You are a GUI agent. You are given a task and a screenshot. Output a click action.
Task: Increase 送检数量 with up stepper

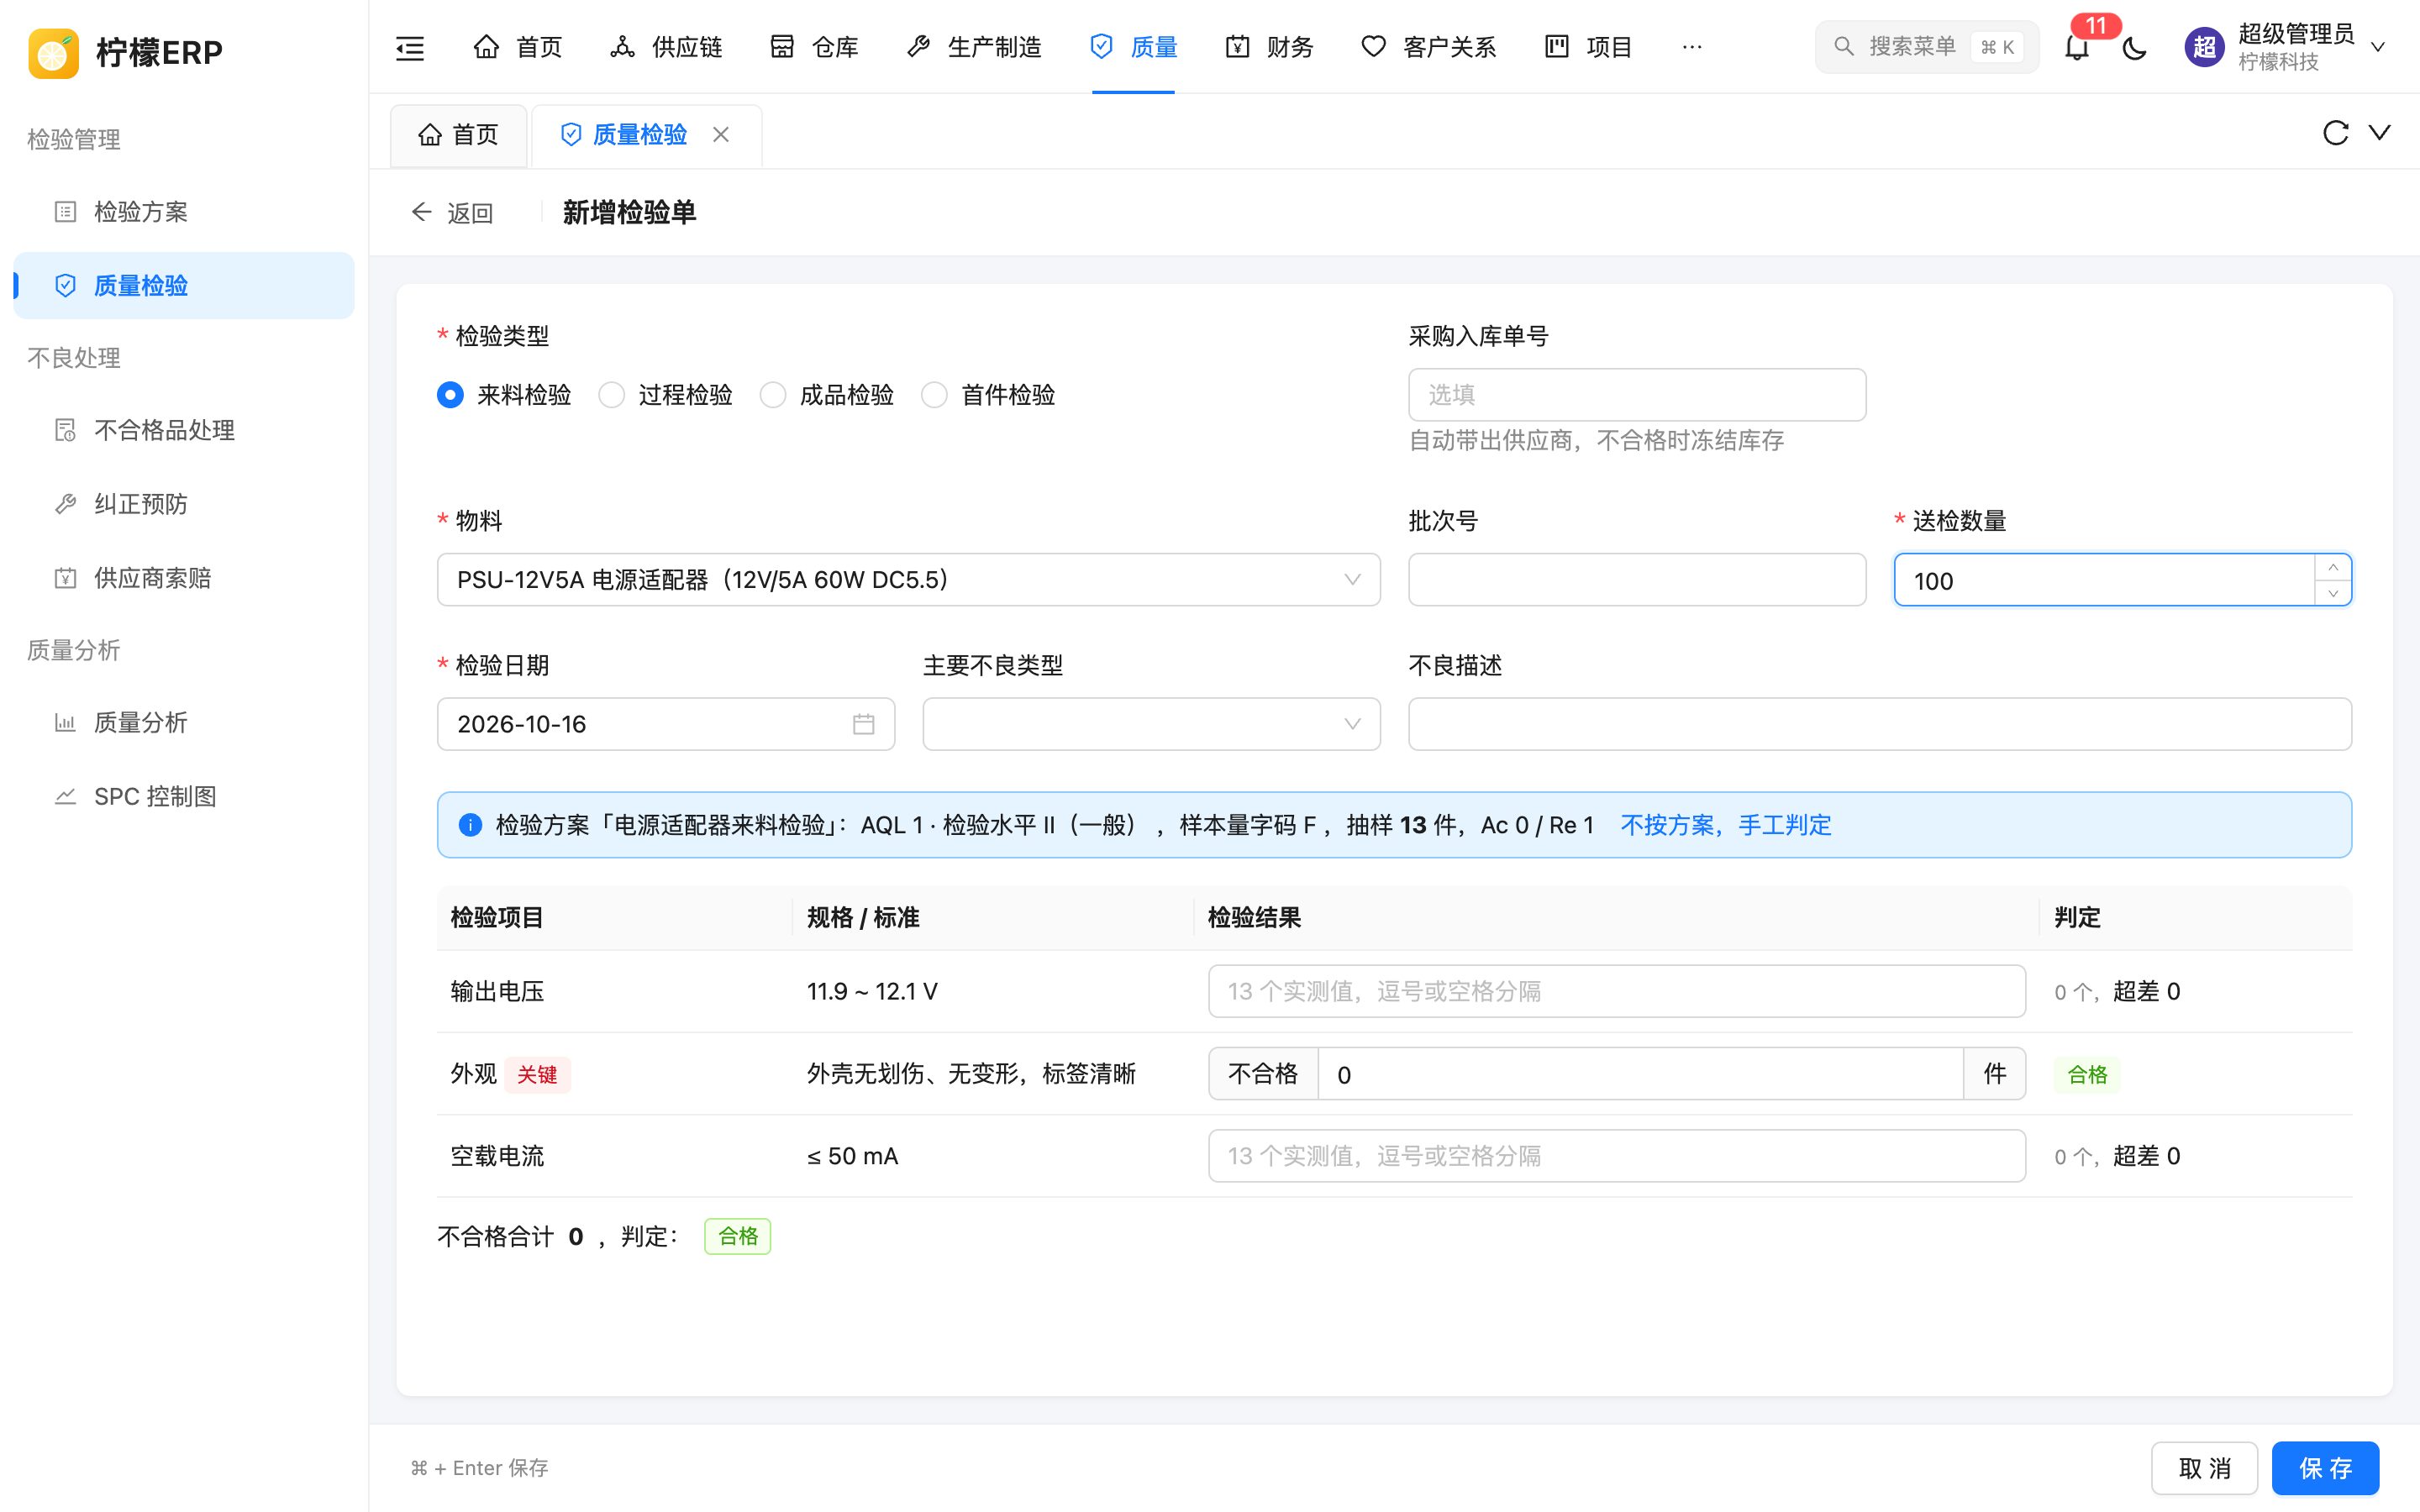pos(2332,567)
